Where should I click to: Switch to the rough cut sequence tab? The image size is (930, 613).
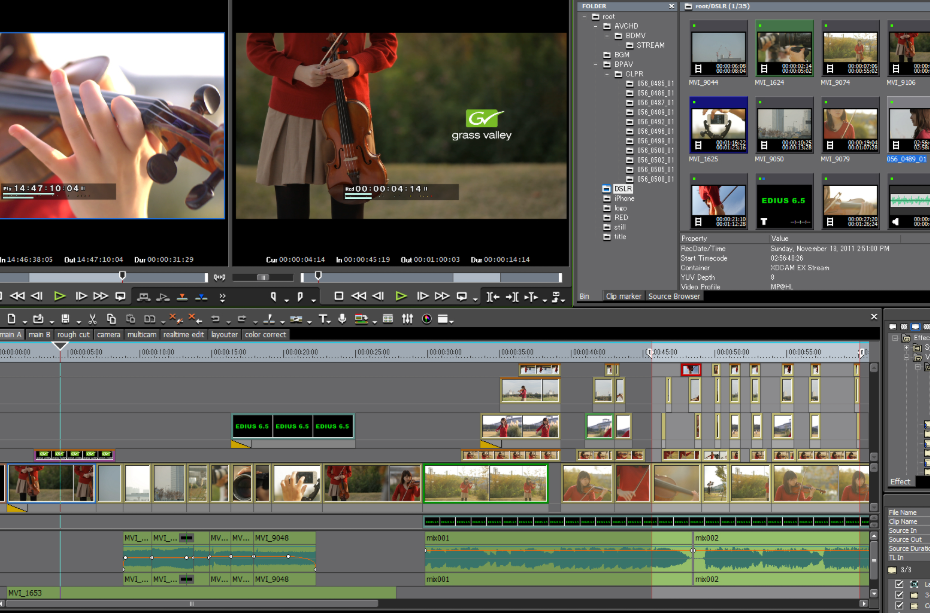pos(74,334)
